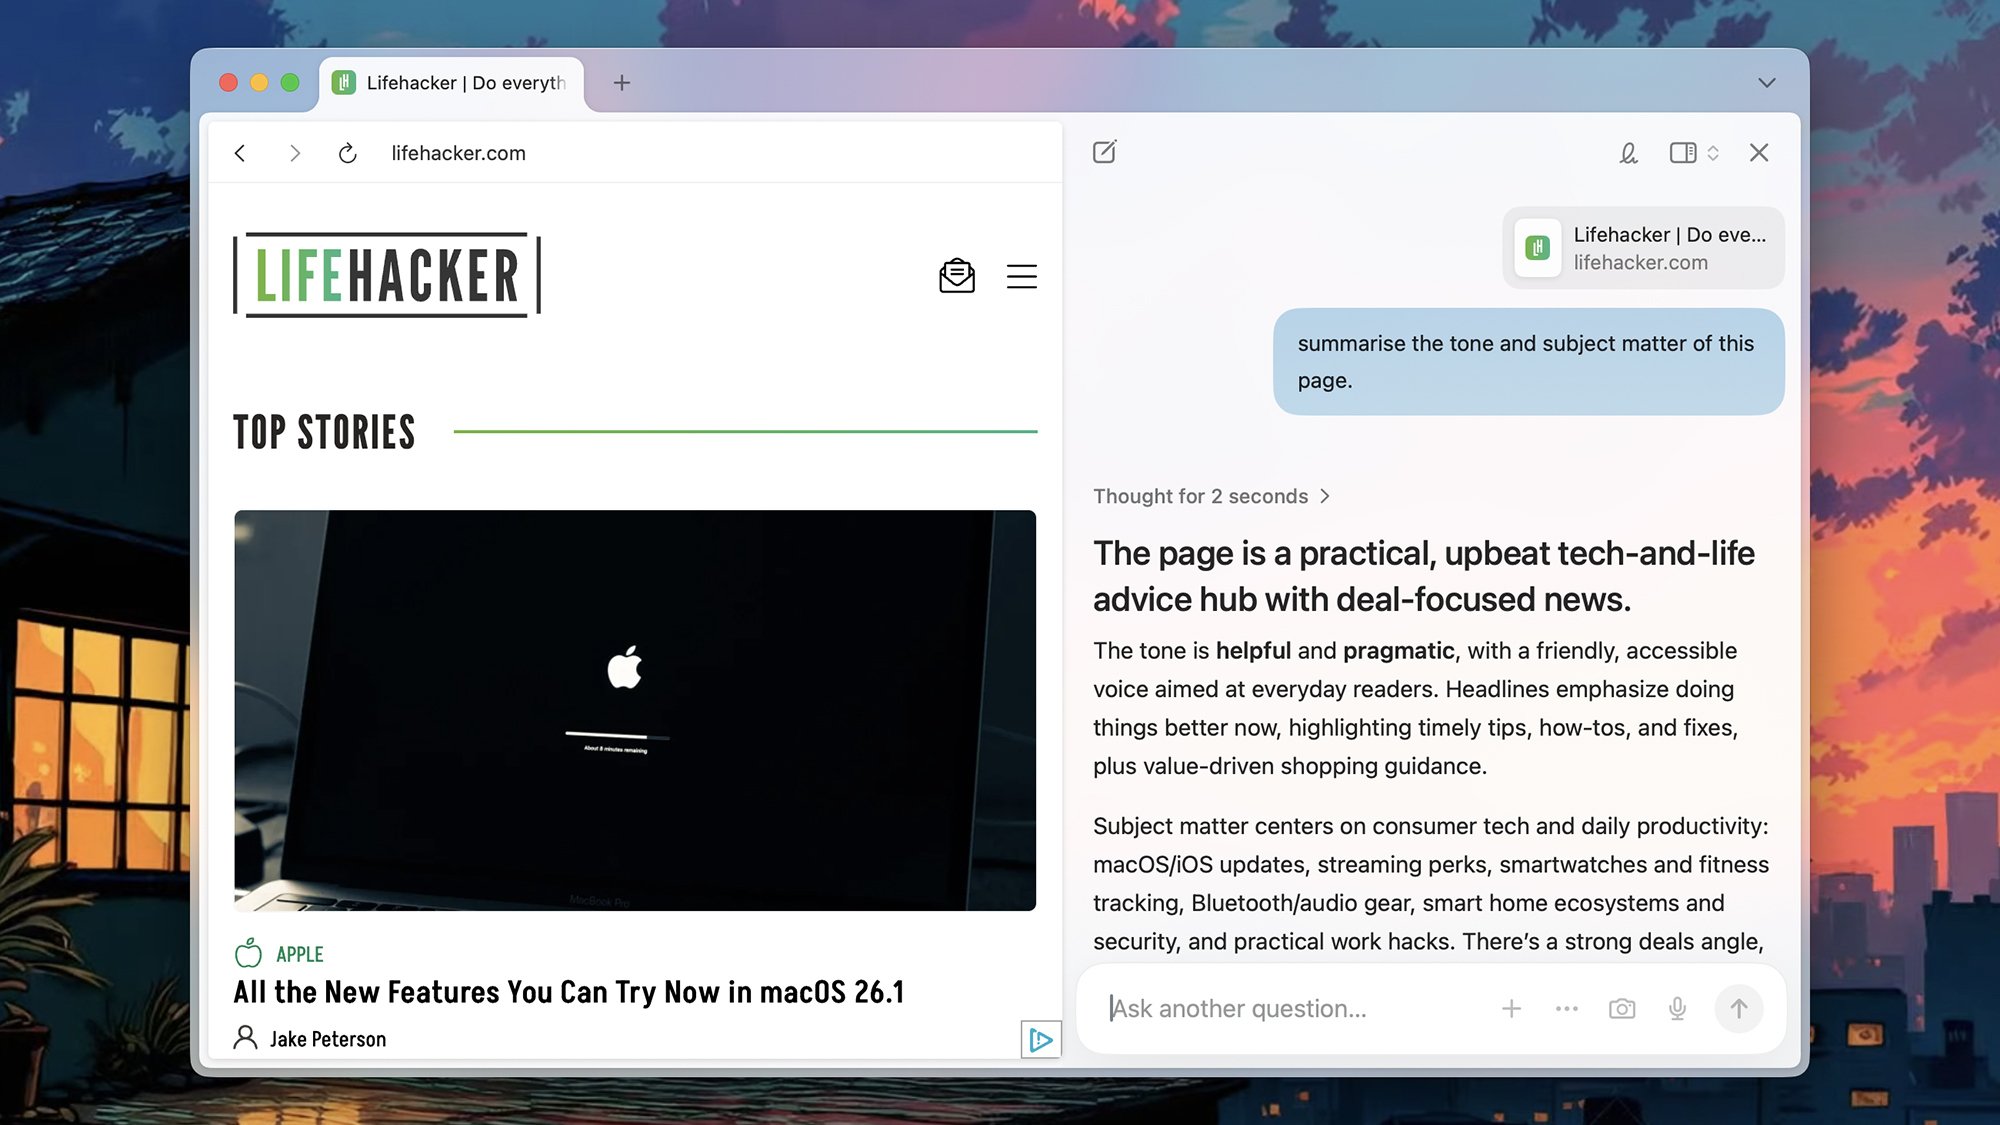Open more options ellipsis in chat box
The image size is (2000, 1125).
[x=1567, y=1009]
